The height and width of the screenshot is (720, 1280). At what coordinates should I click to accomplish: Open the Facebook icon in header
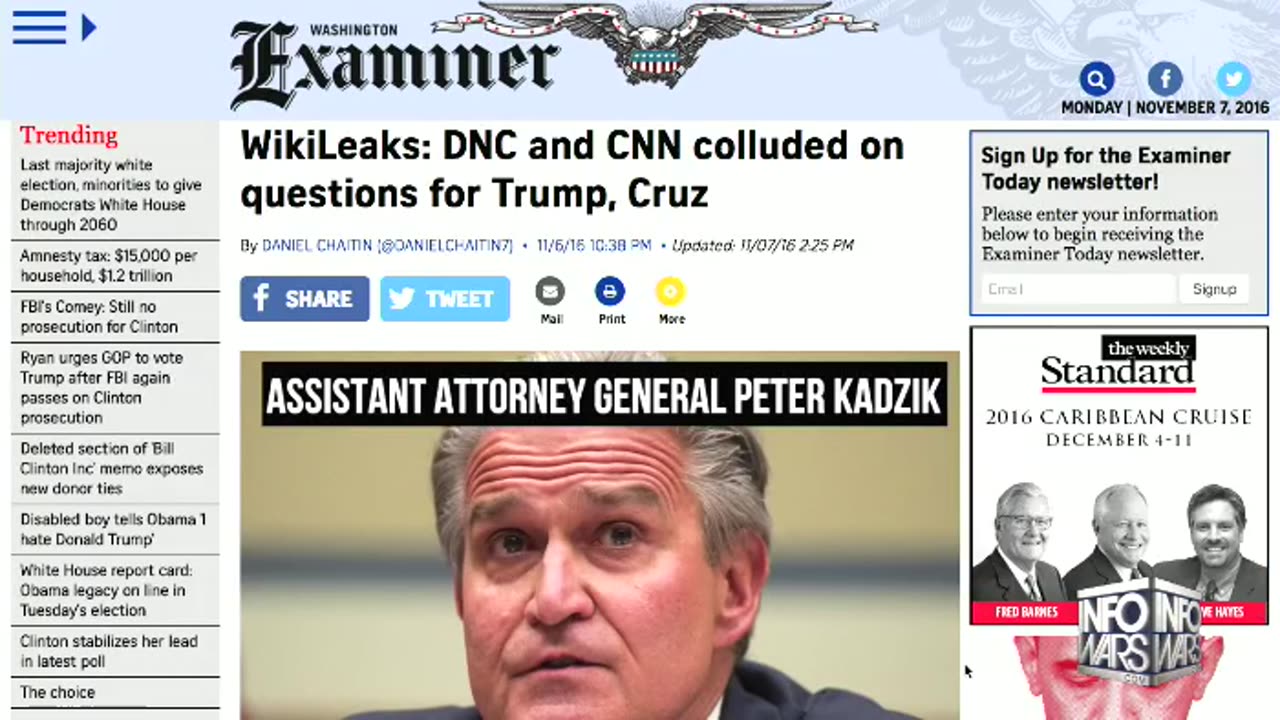point(1165,79)
